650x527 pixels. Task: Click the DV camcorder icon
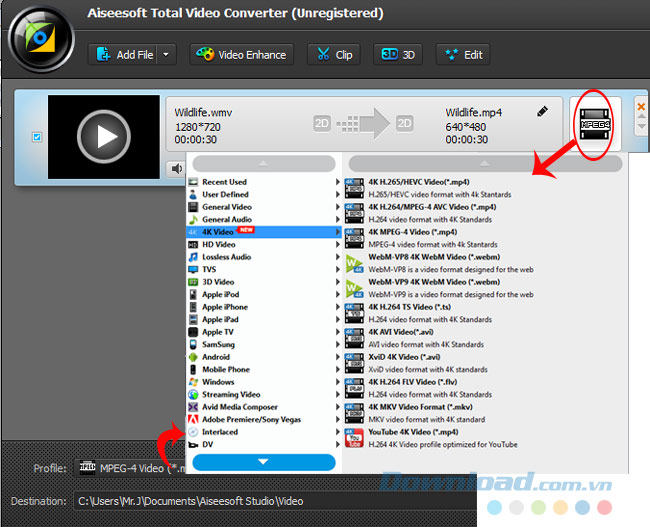(x=193, y=444)
